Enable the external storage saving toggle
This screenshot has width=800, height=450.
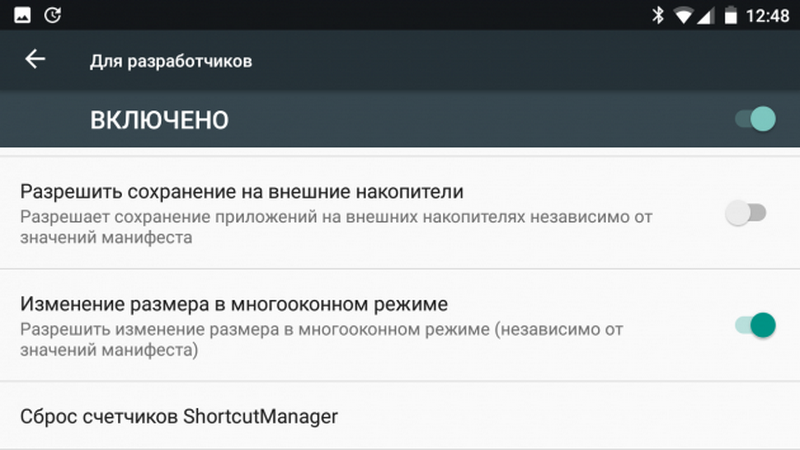[x=746, y=213]
